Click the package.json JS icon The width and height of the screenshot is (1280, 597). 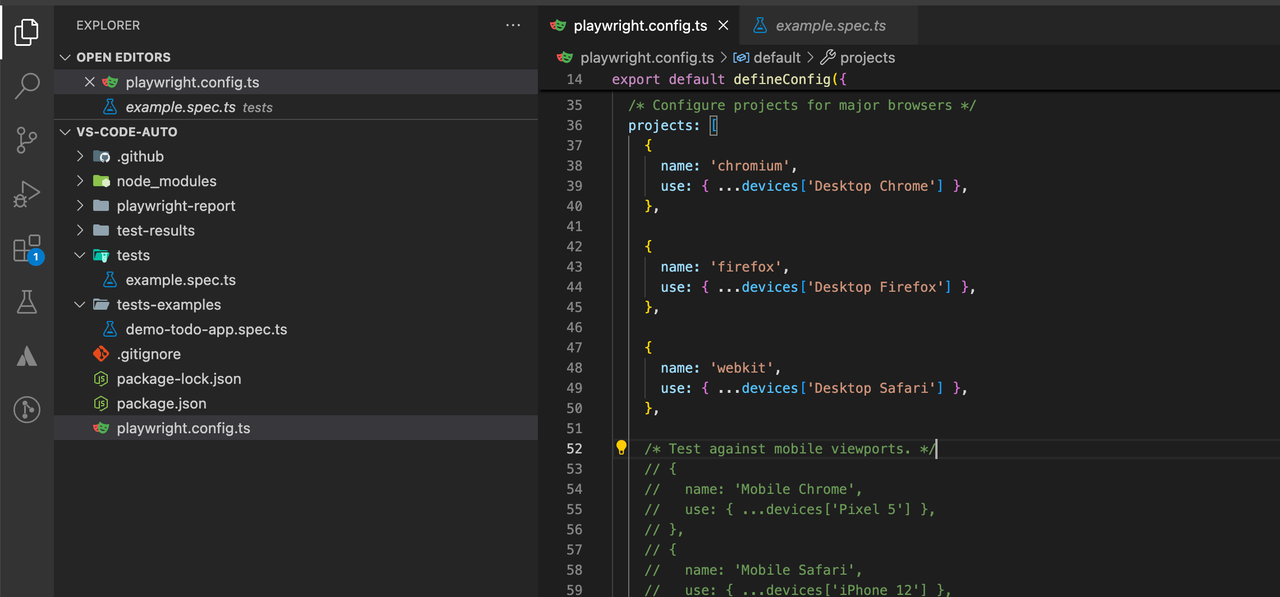(100, 404)
